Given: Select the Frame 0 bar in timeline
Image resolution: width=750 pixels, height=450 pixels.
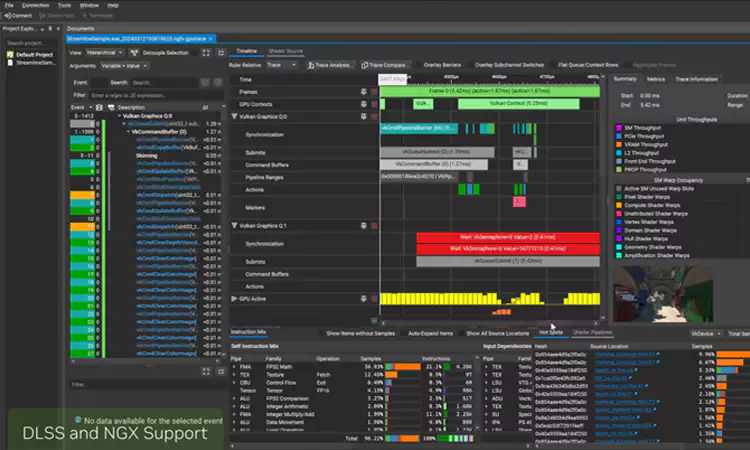Looking at the screenshot, I should (489, 91).
